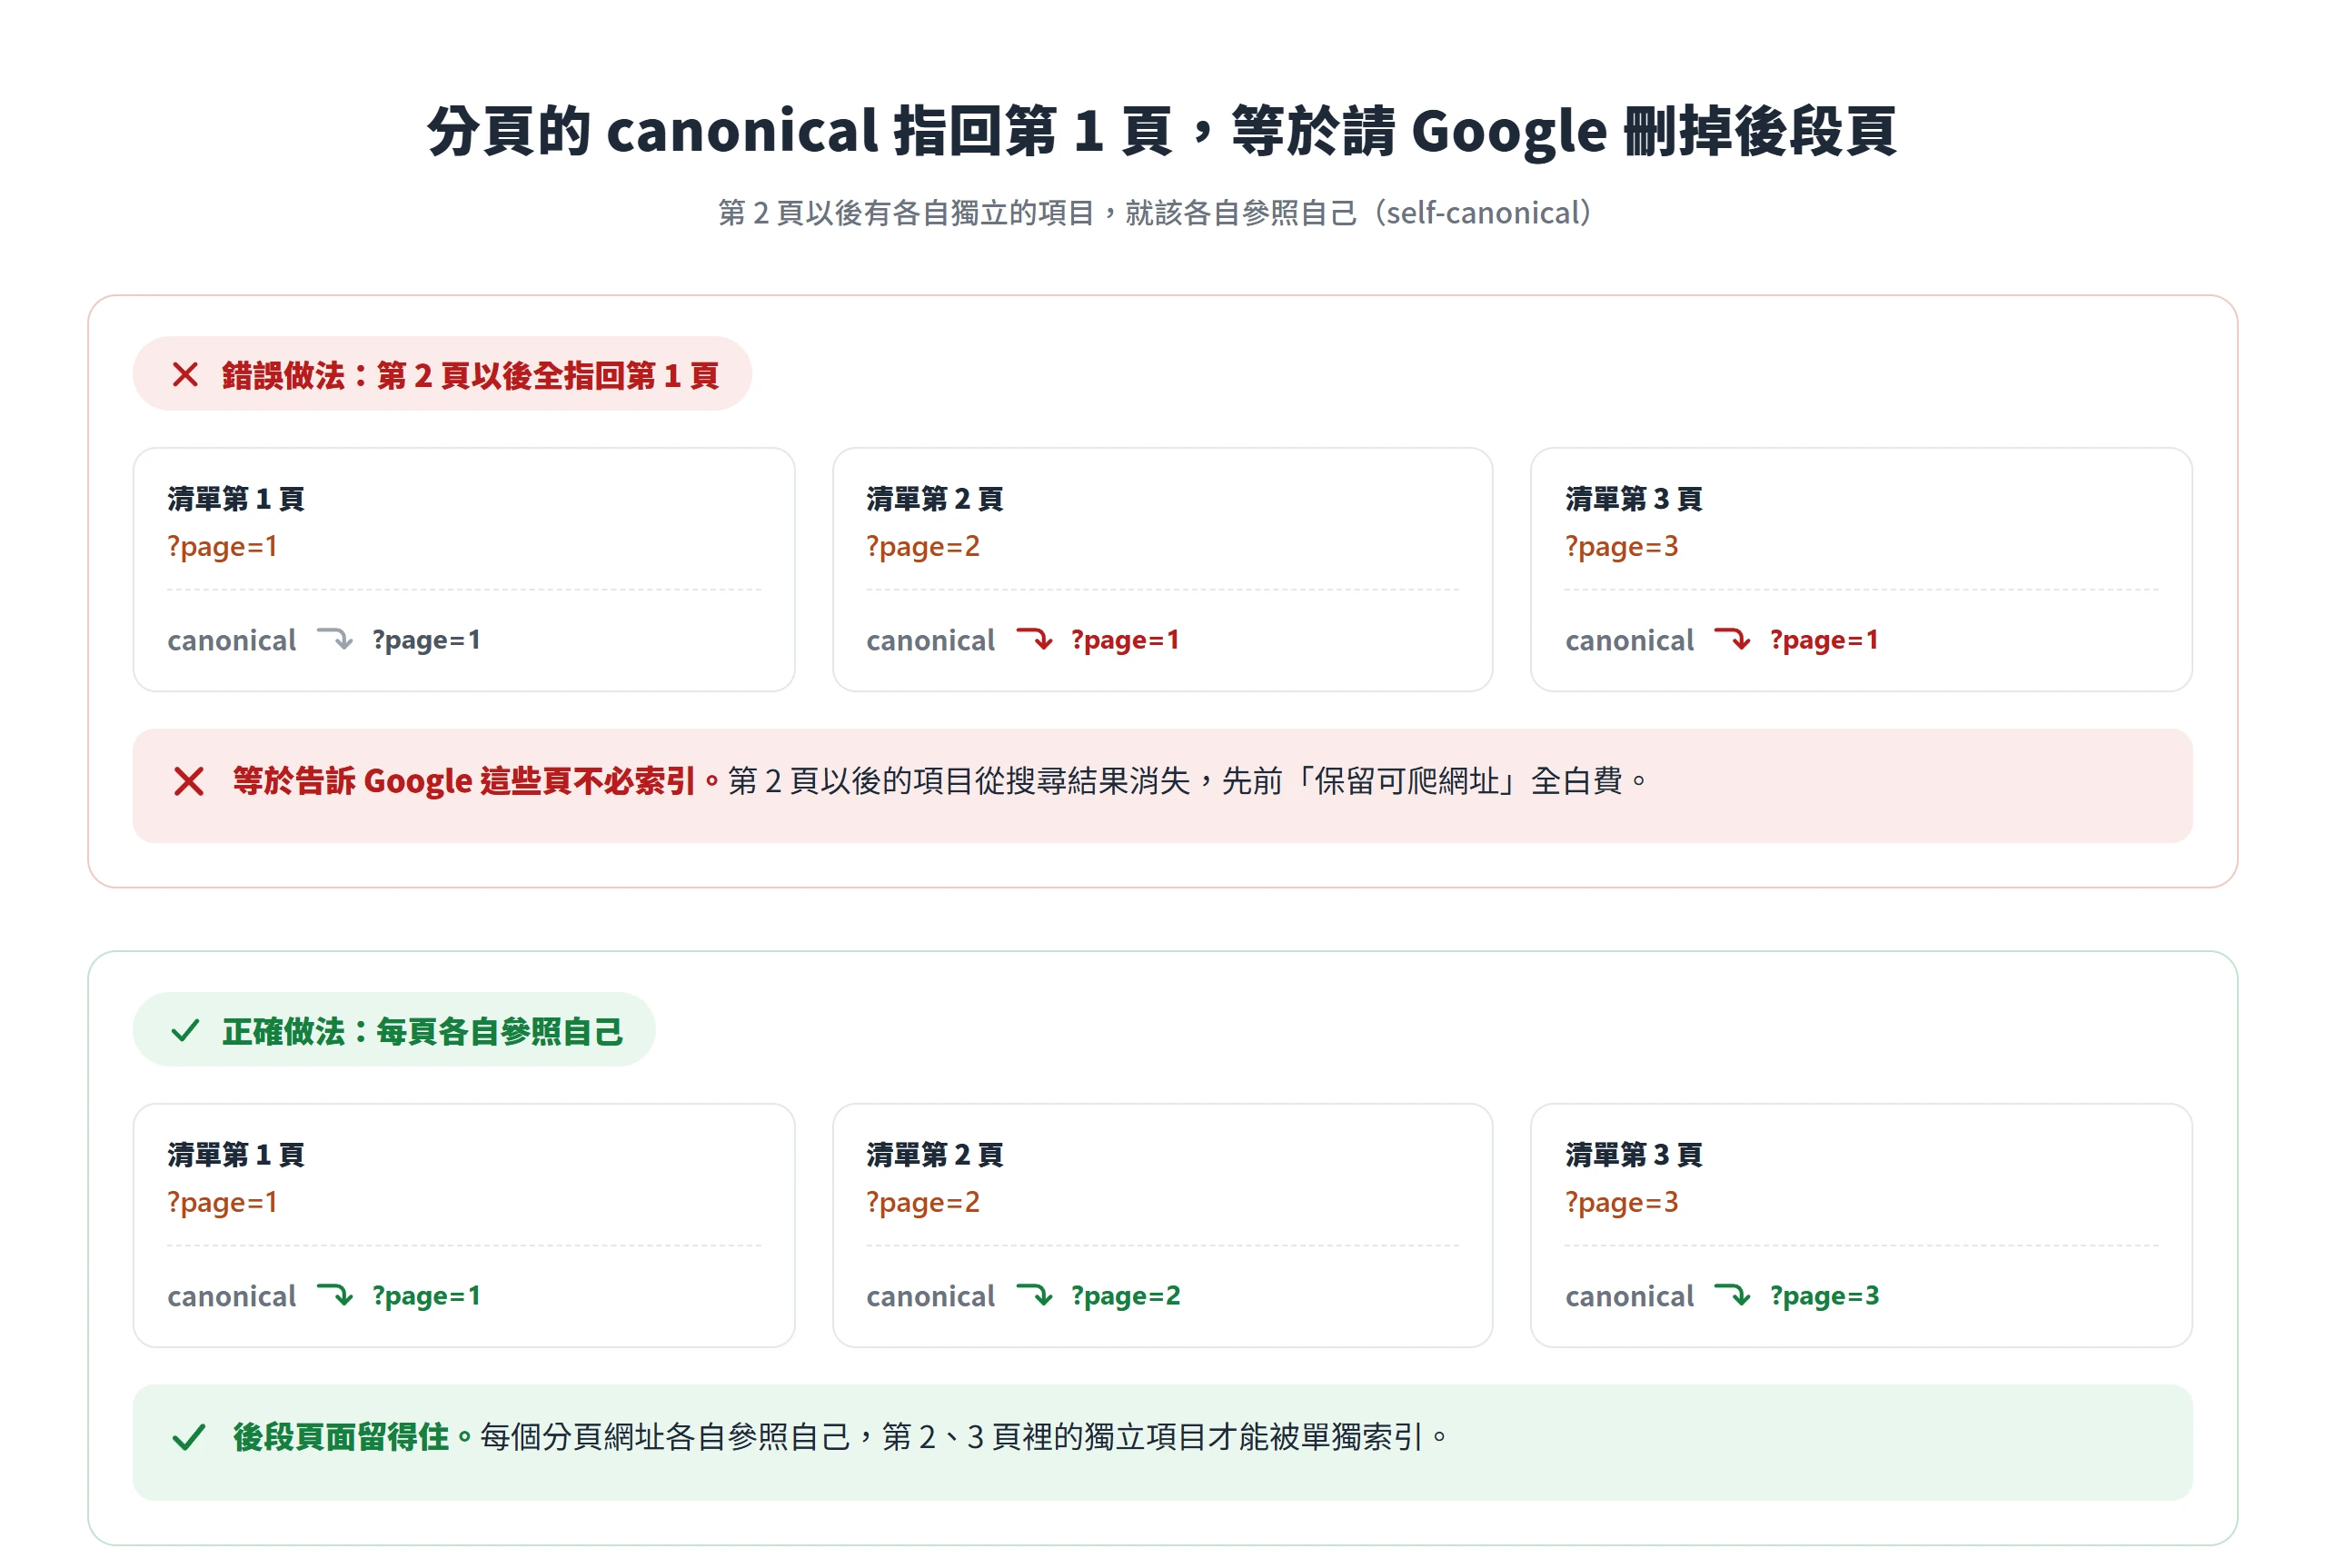Viewport: 2326px width, 1568px height.
Task: Click the green checkmark beside 後段頁面留得住
Action: pos(188,1437)
